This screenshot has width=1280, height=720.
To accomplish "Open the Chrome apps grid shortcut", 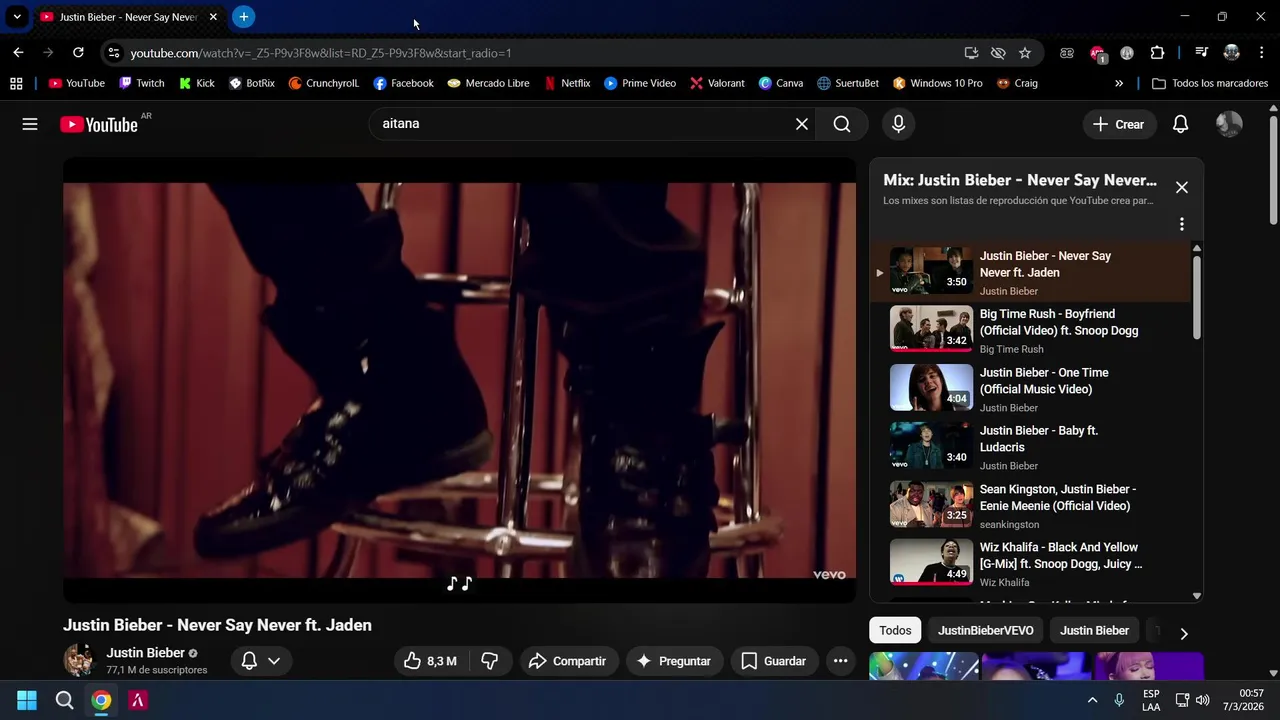I will (16, 84).
